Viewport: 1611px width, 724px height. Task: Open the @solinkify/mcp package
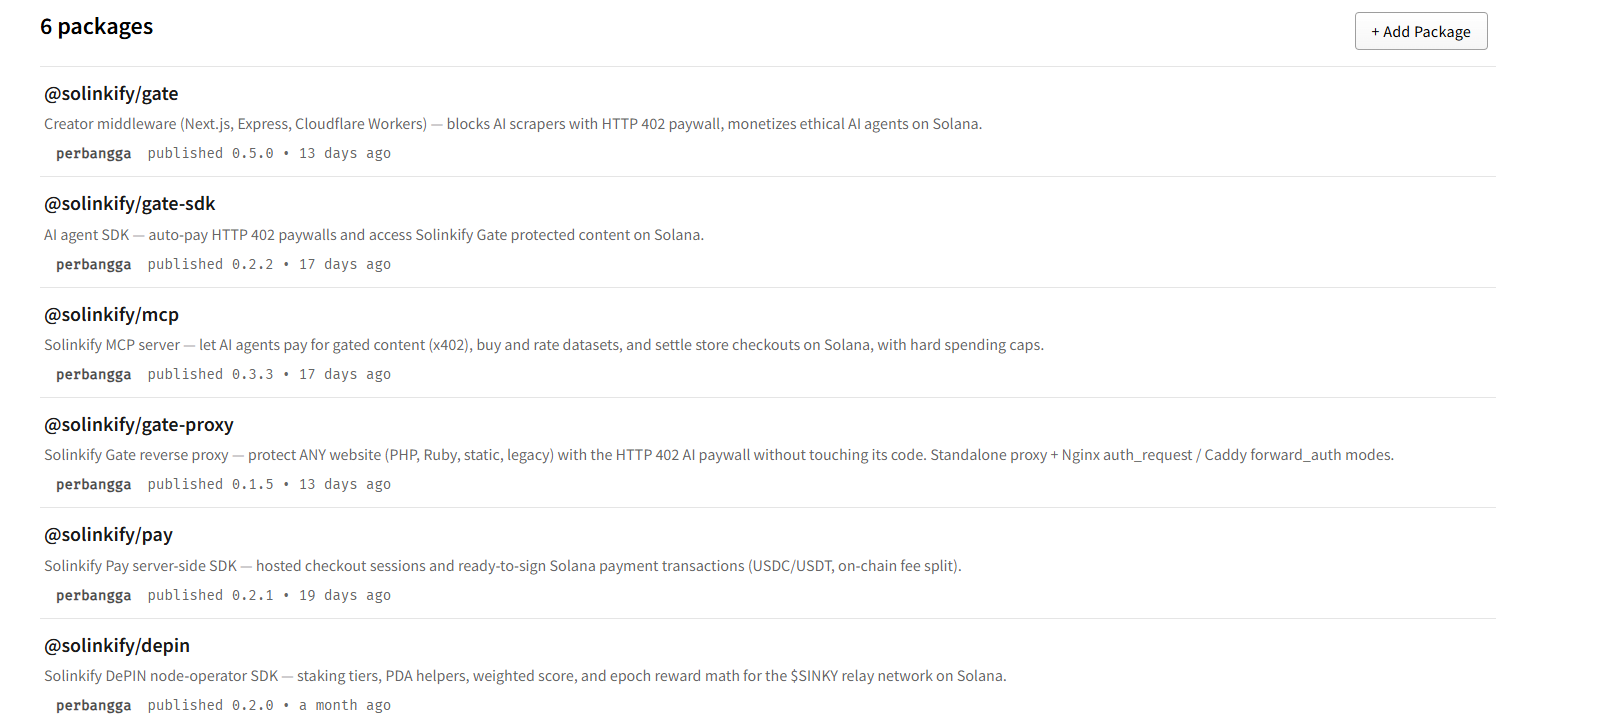coord(111,315)
